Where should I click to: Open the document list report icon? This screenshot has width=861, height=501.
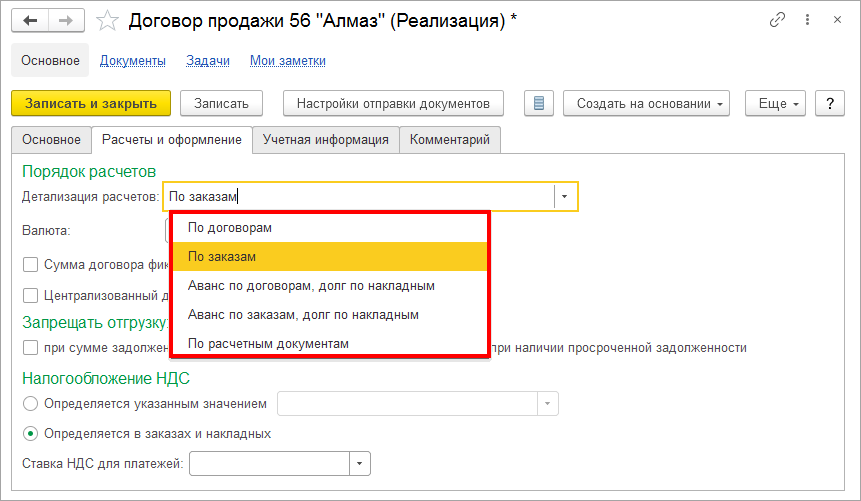(540, 103)
